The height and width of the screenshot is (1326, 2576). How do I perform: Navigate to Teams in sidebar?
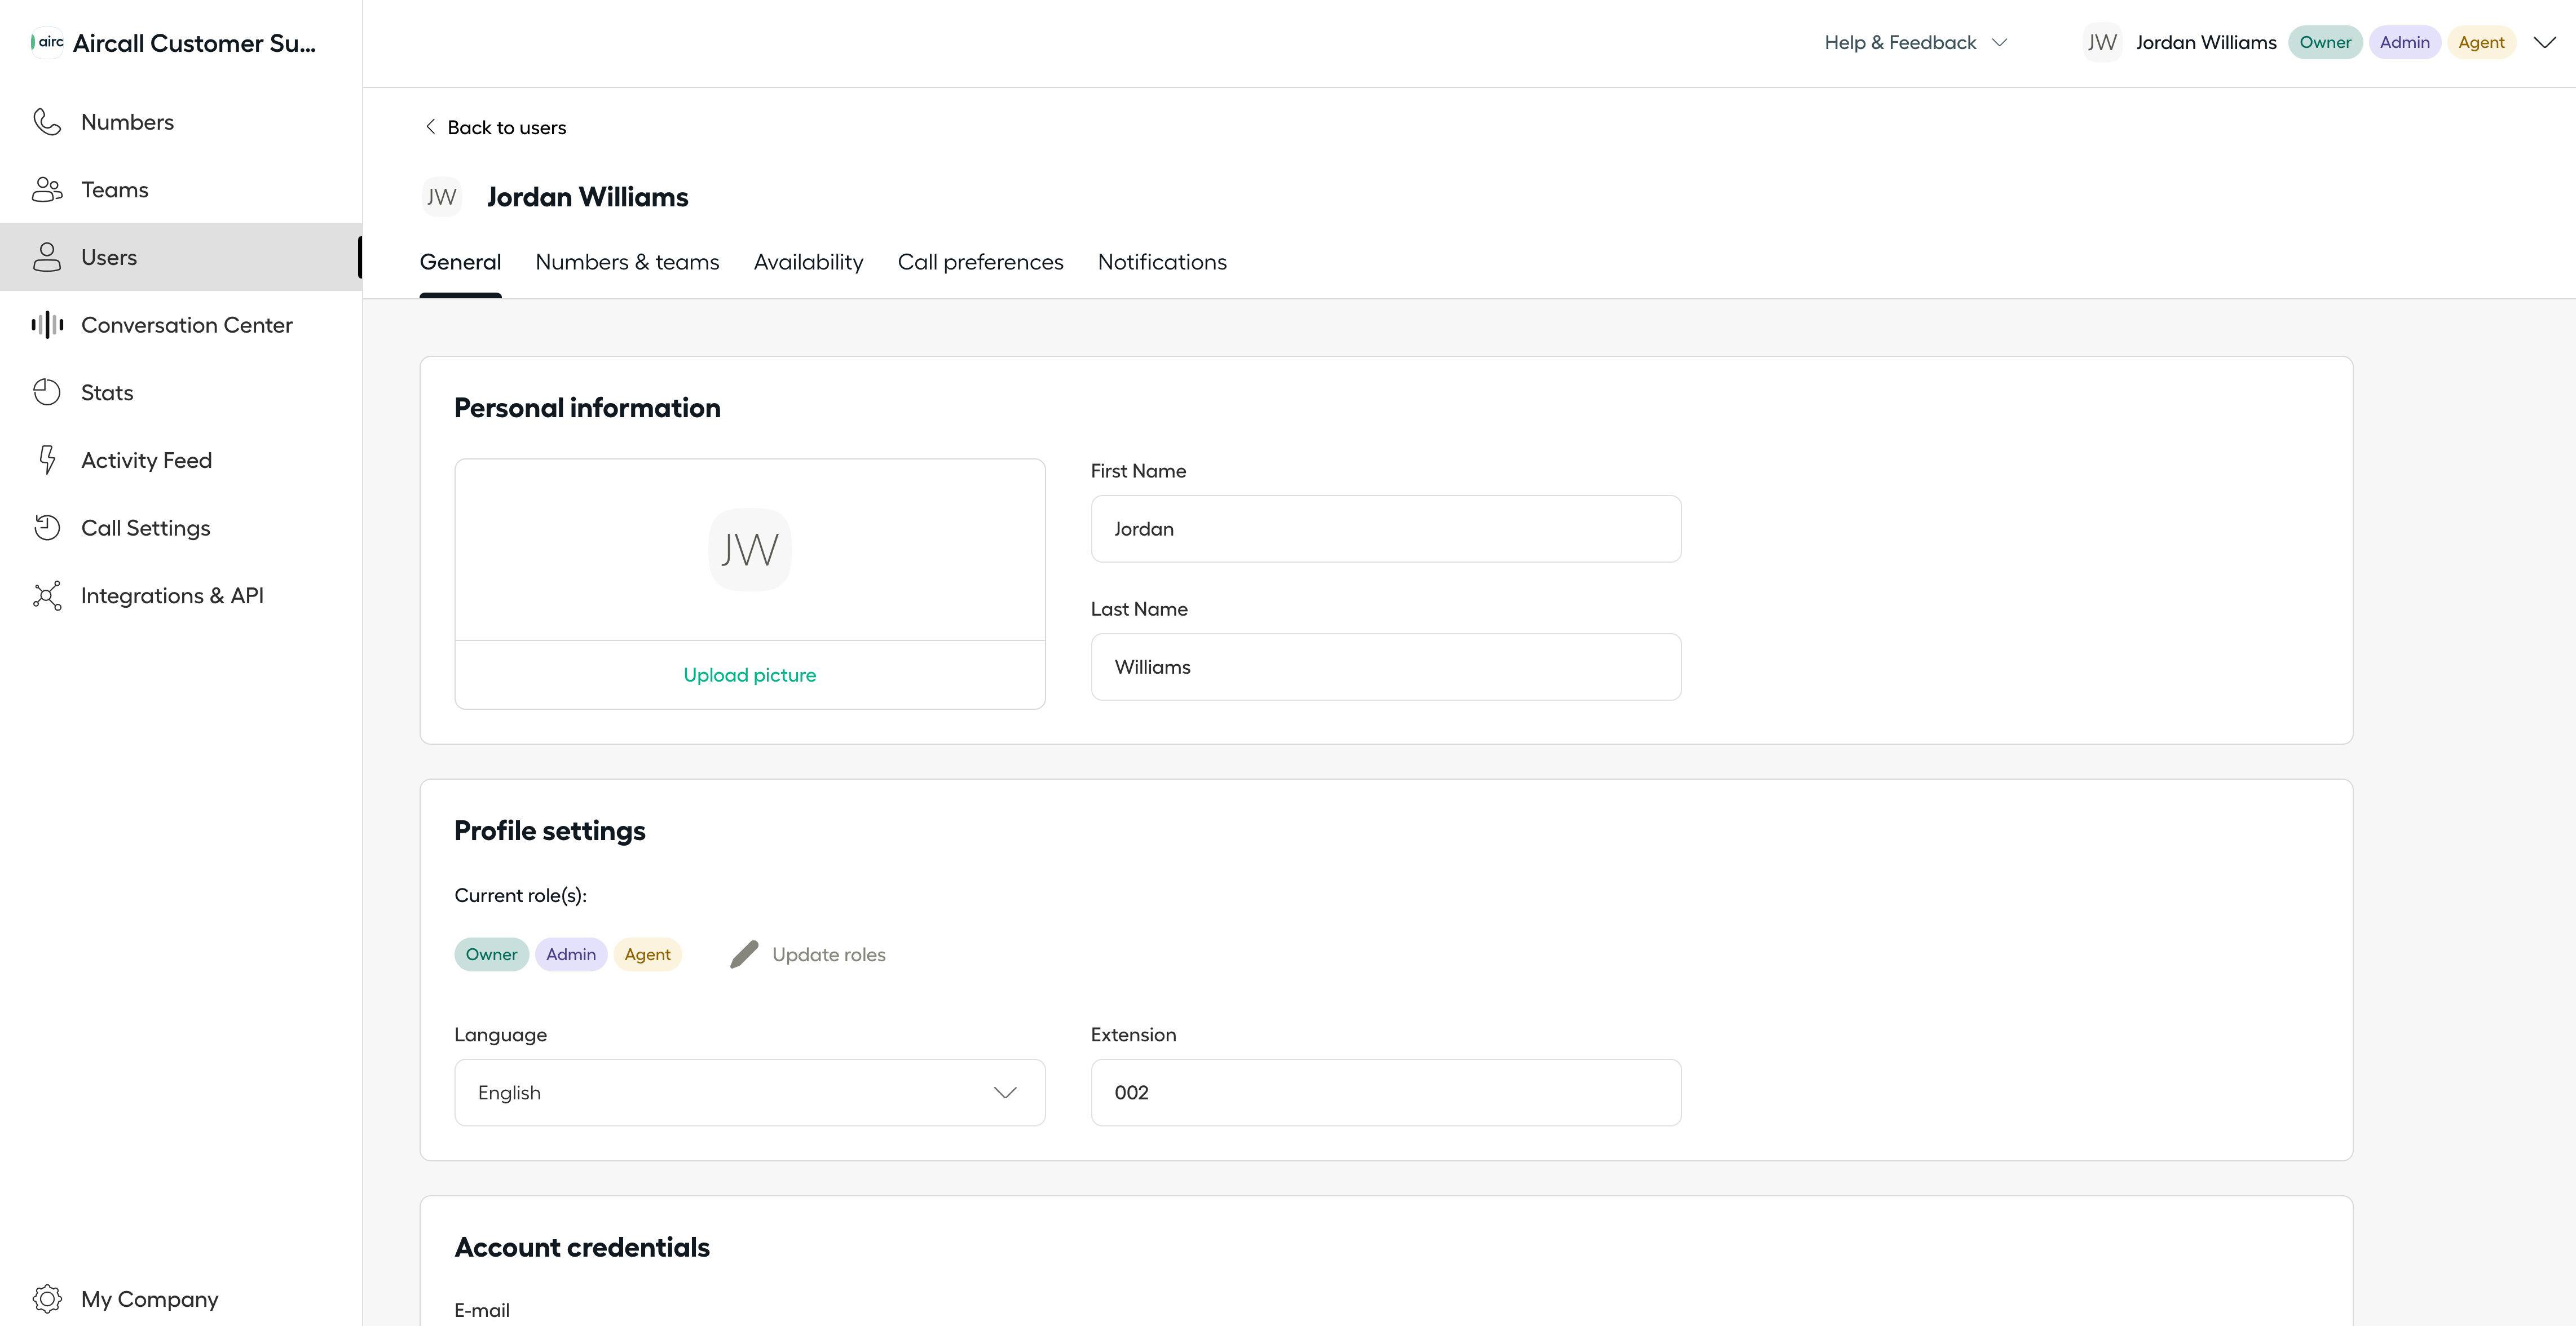[x=181, y=190]
